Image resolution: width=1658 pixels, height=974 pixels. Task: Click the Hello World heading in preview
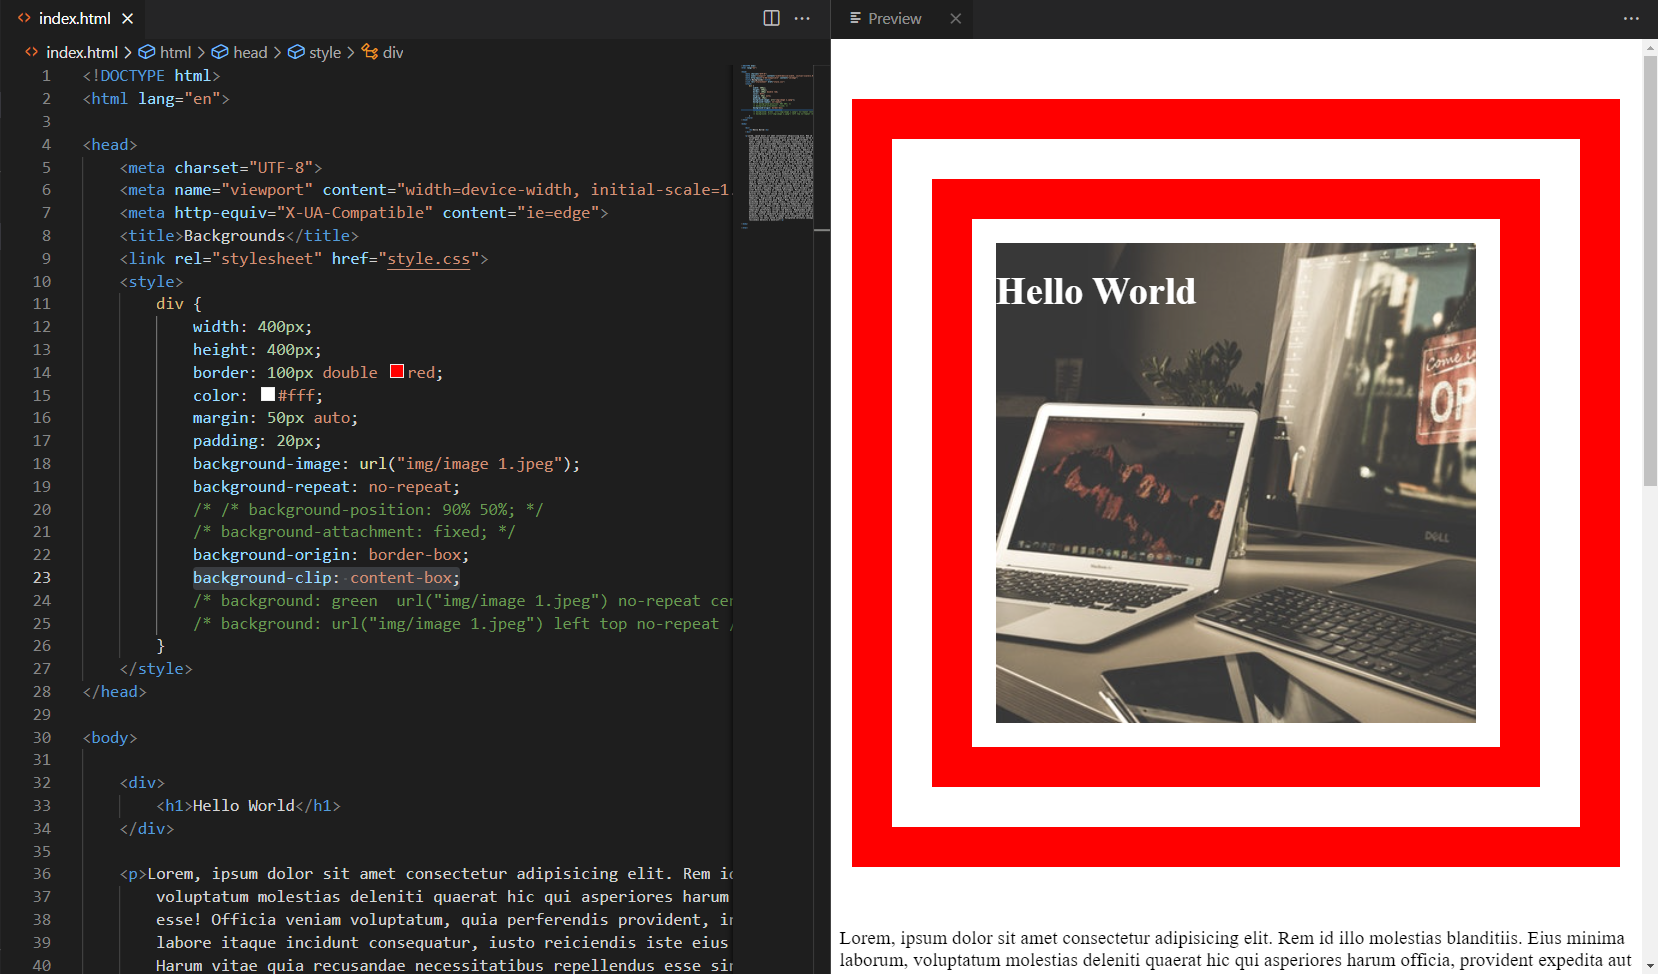click(x=1095, y=292)
